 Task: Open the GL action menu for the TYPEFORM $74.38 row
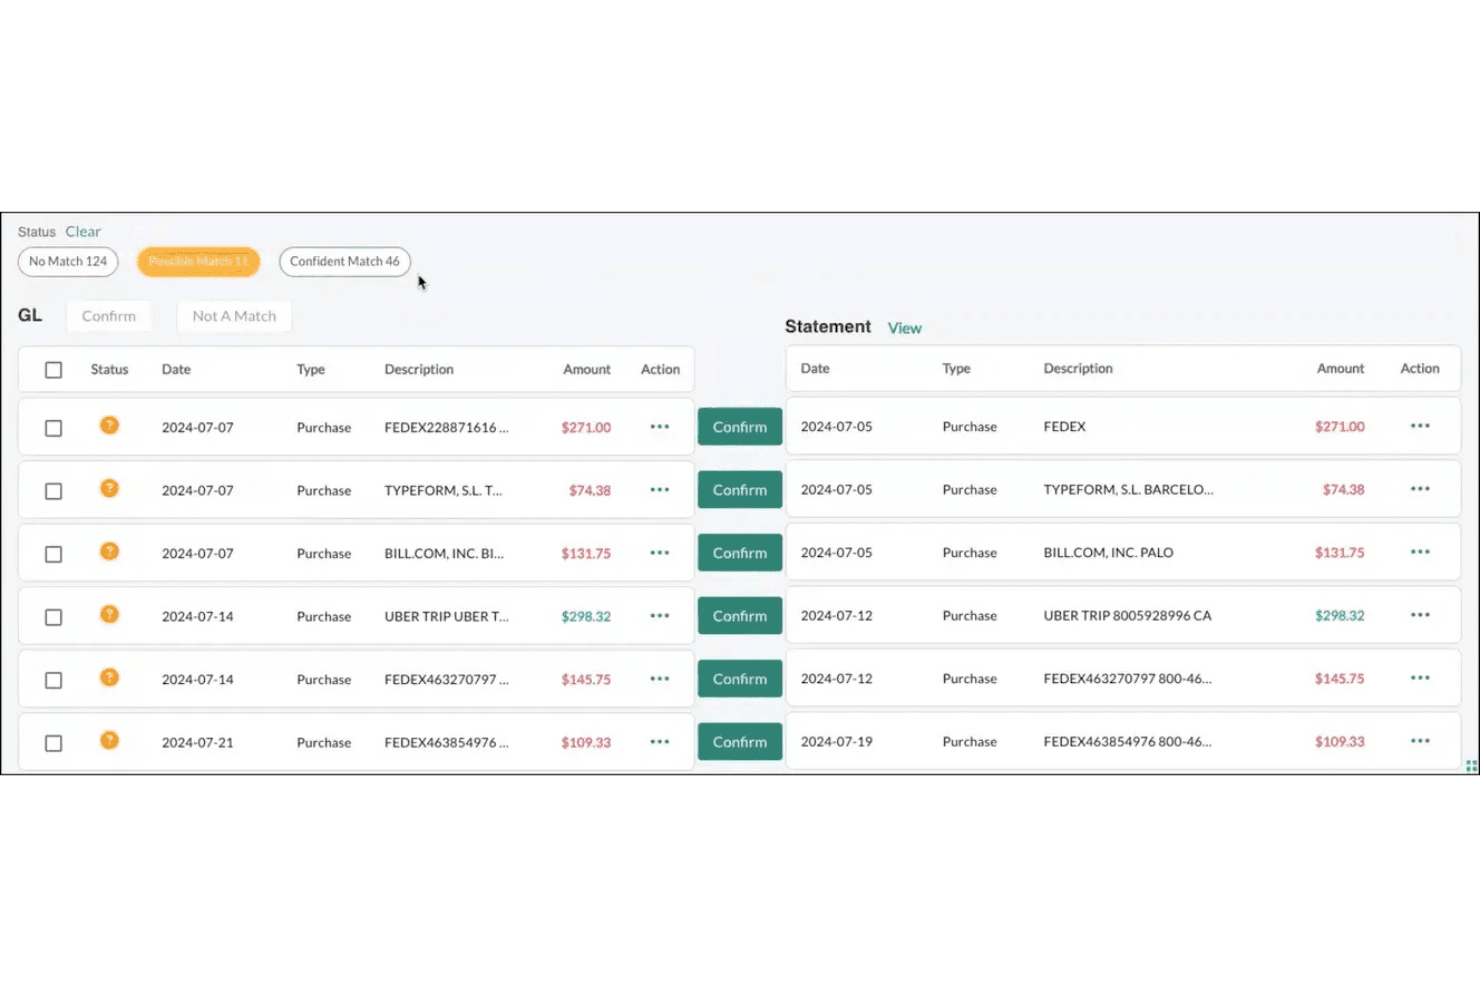point(660,490)
